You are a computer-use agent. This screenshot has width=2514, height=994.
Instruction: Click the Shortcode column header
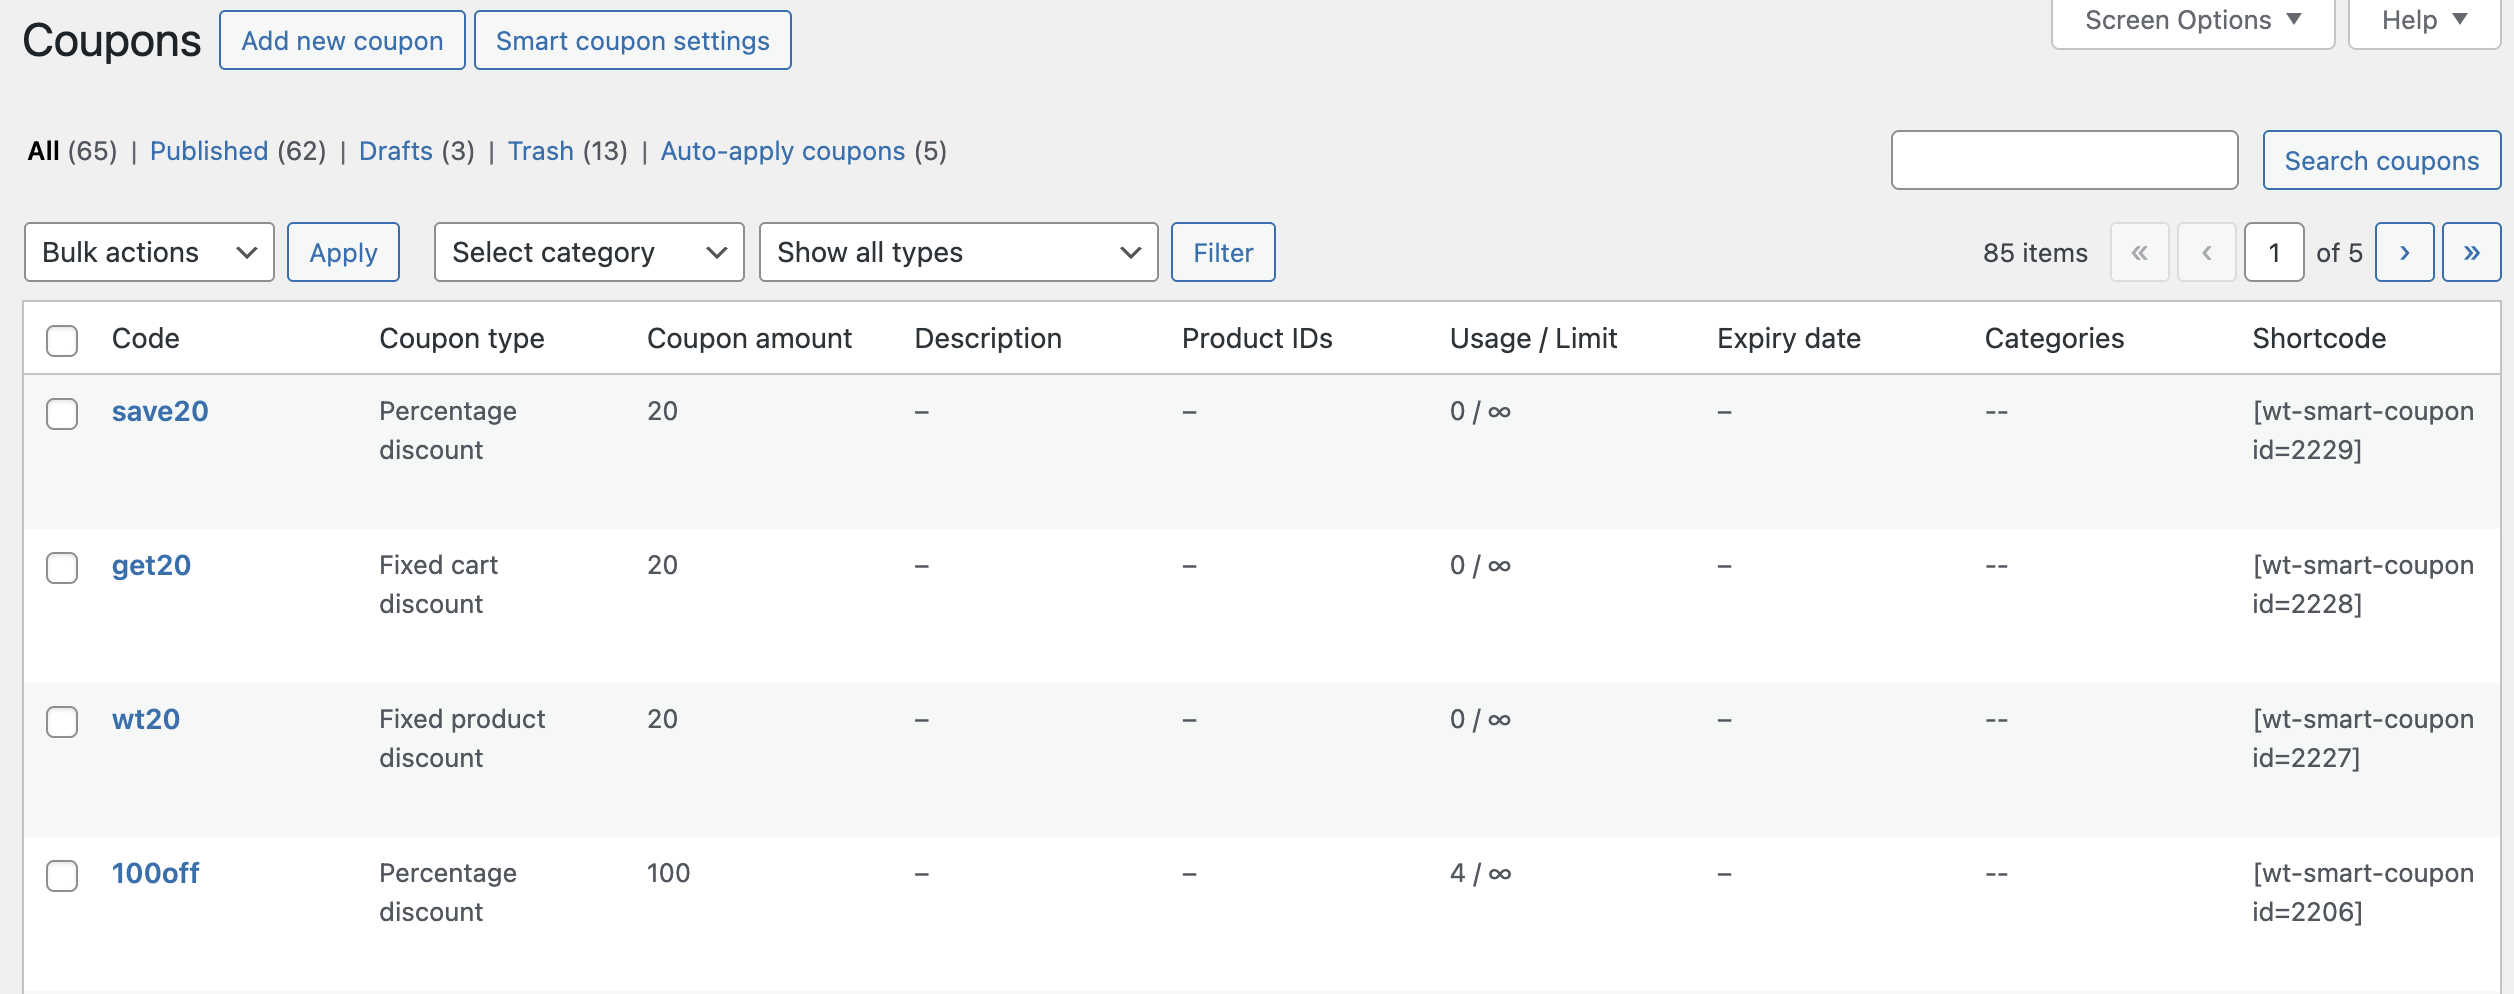[2319, 338]
